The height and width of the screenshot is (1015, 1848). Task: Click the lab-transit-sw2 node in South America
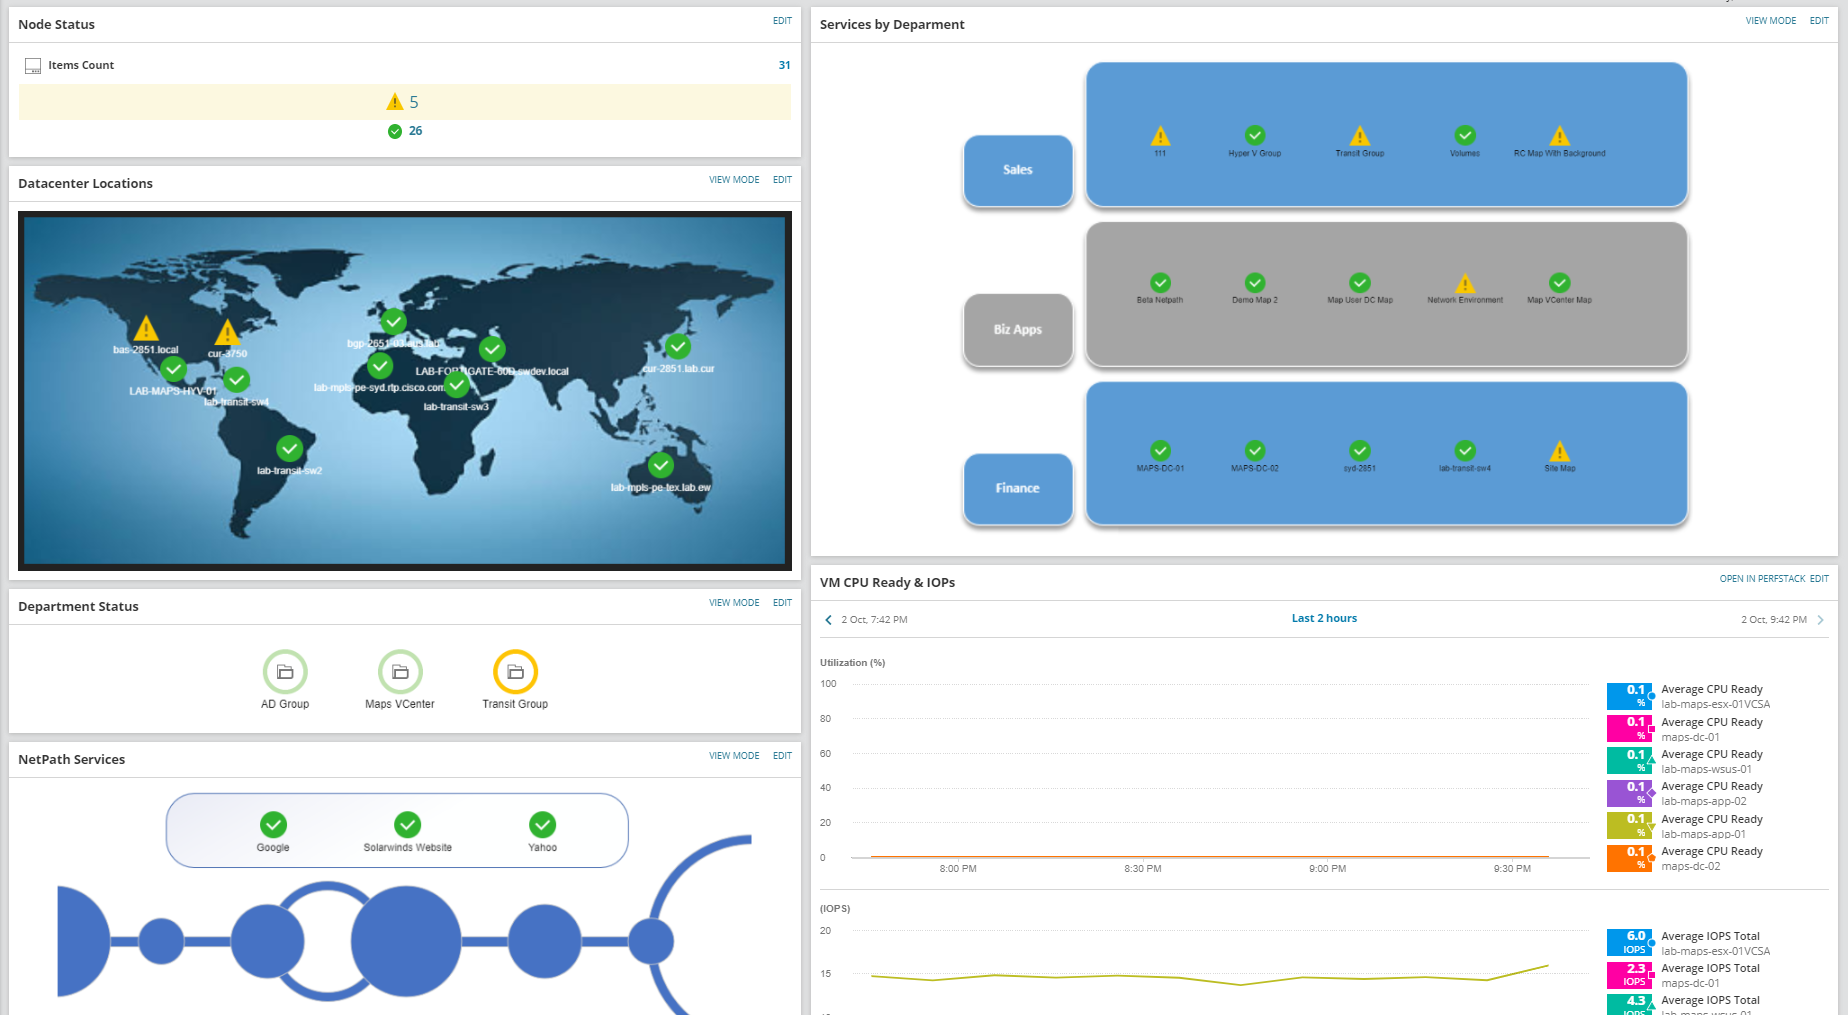coord(290,448)
